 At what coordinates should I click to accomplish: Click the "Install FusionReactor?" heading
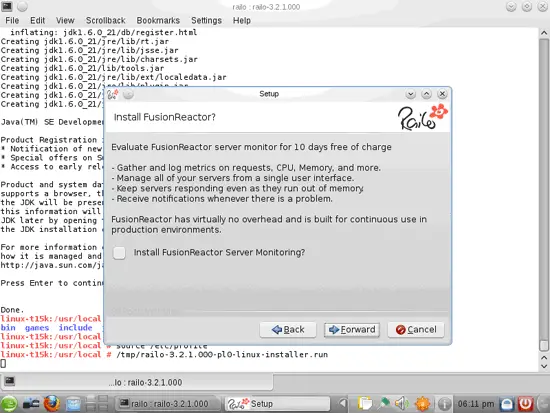tap(165, 117)
